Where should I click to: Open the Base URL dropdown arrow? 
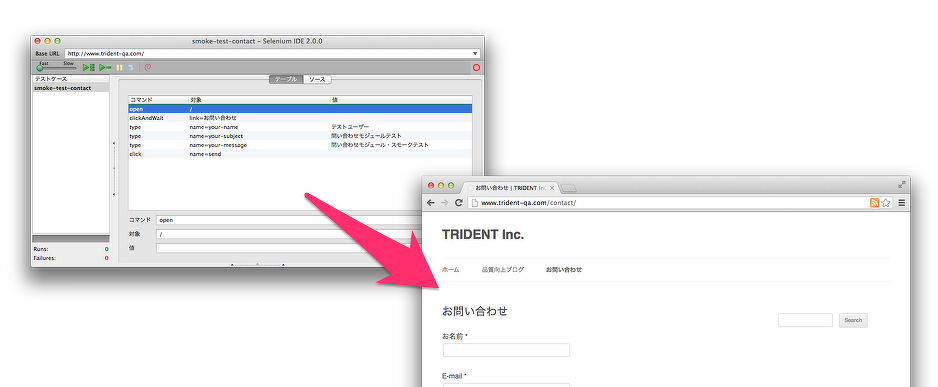[x=475, y=53]
